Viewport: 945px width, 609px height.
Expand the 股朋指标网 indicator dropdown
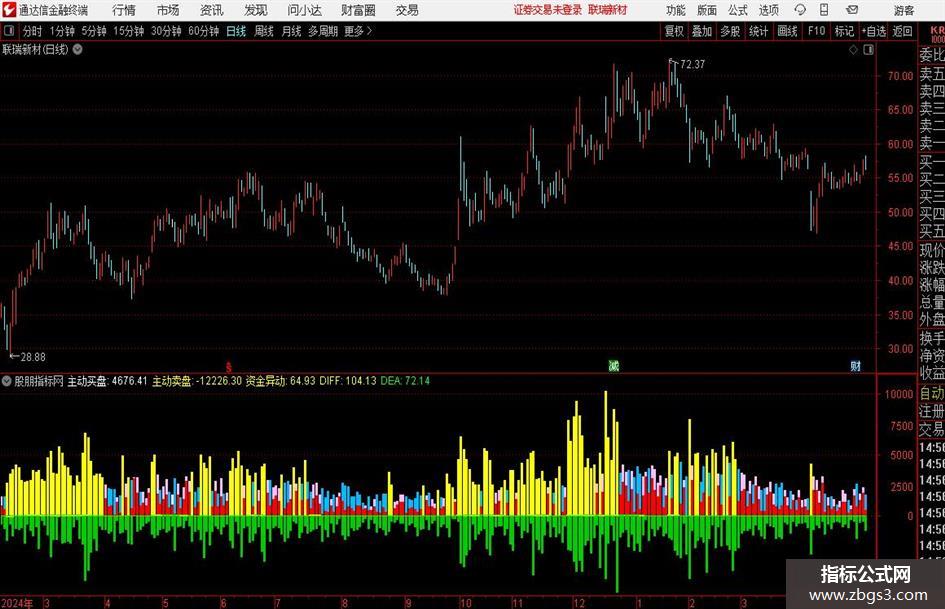coord(7,381)
